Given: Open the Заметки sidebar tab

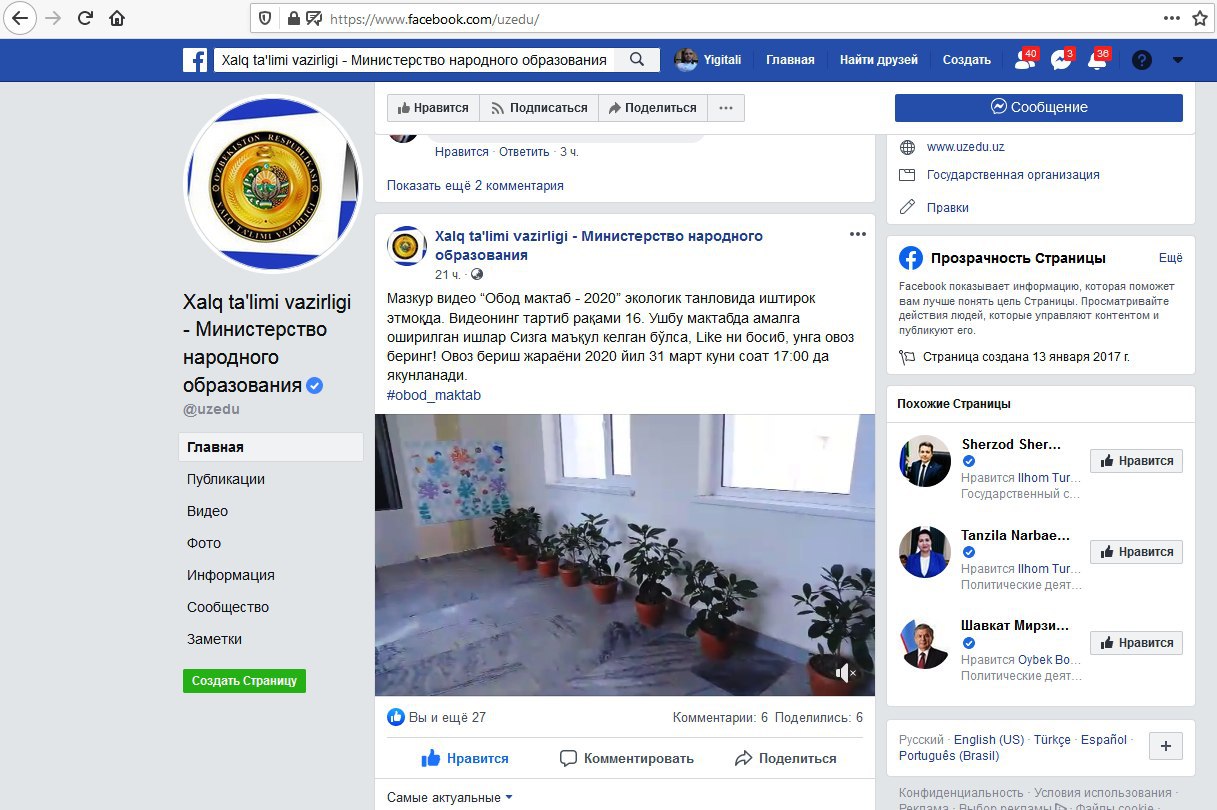Looking at the screenshot, I should click(214, 639).
